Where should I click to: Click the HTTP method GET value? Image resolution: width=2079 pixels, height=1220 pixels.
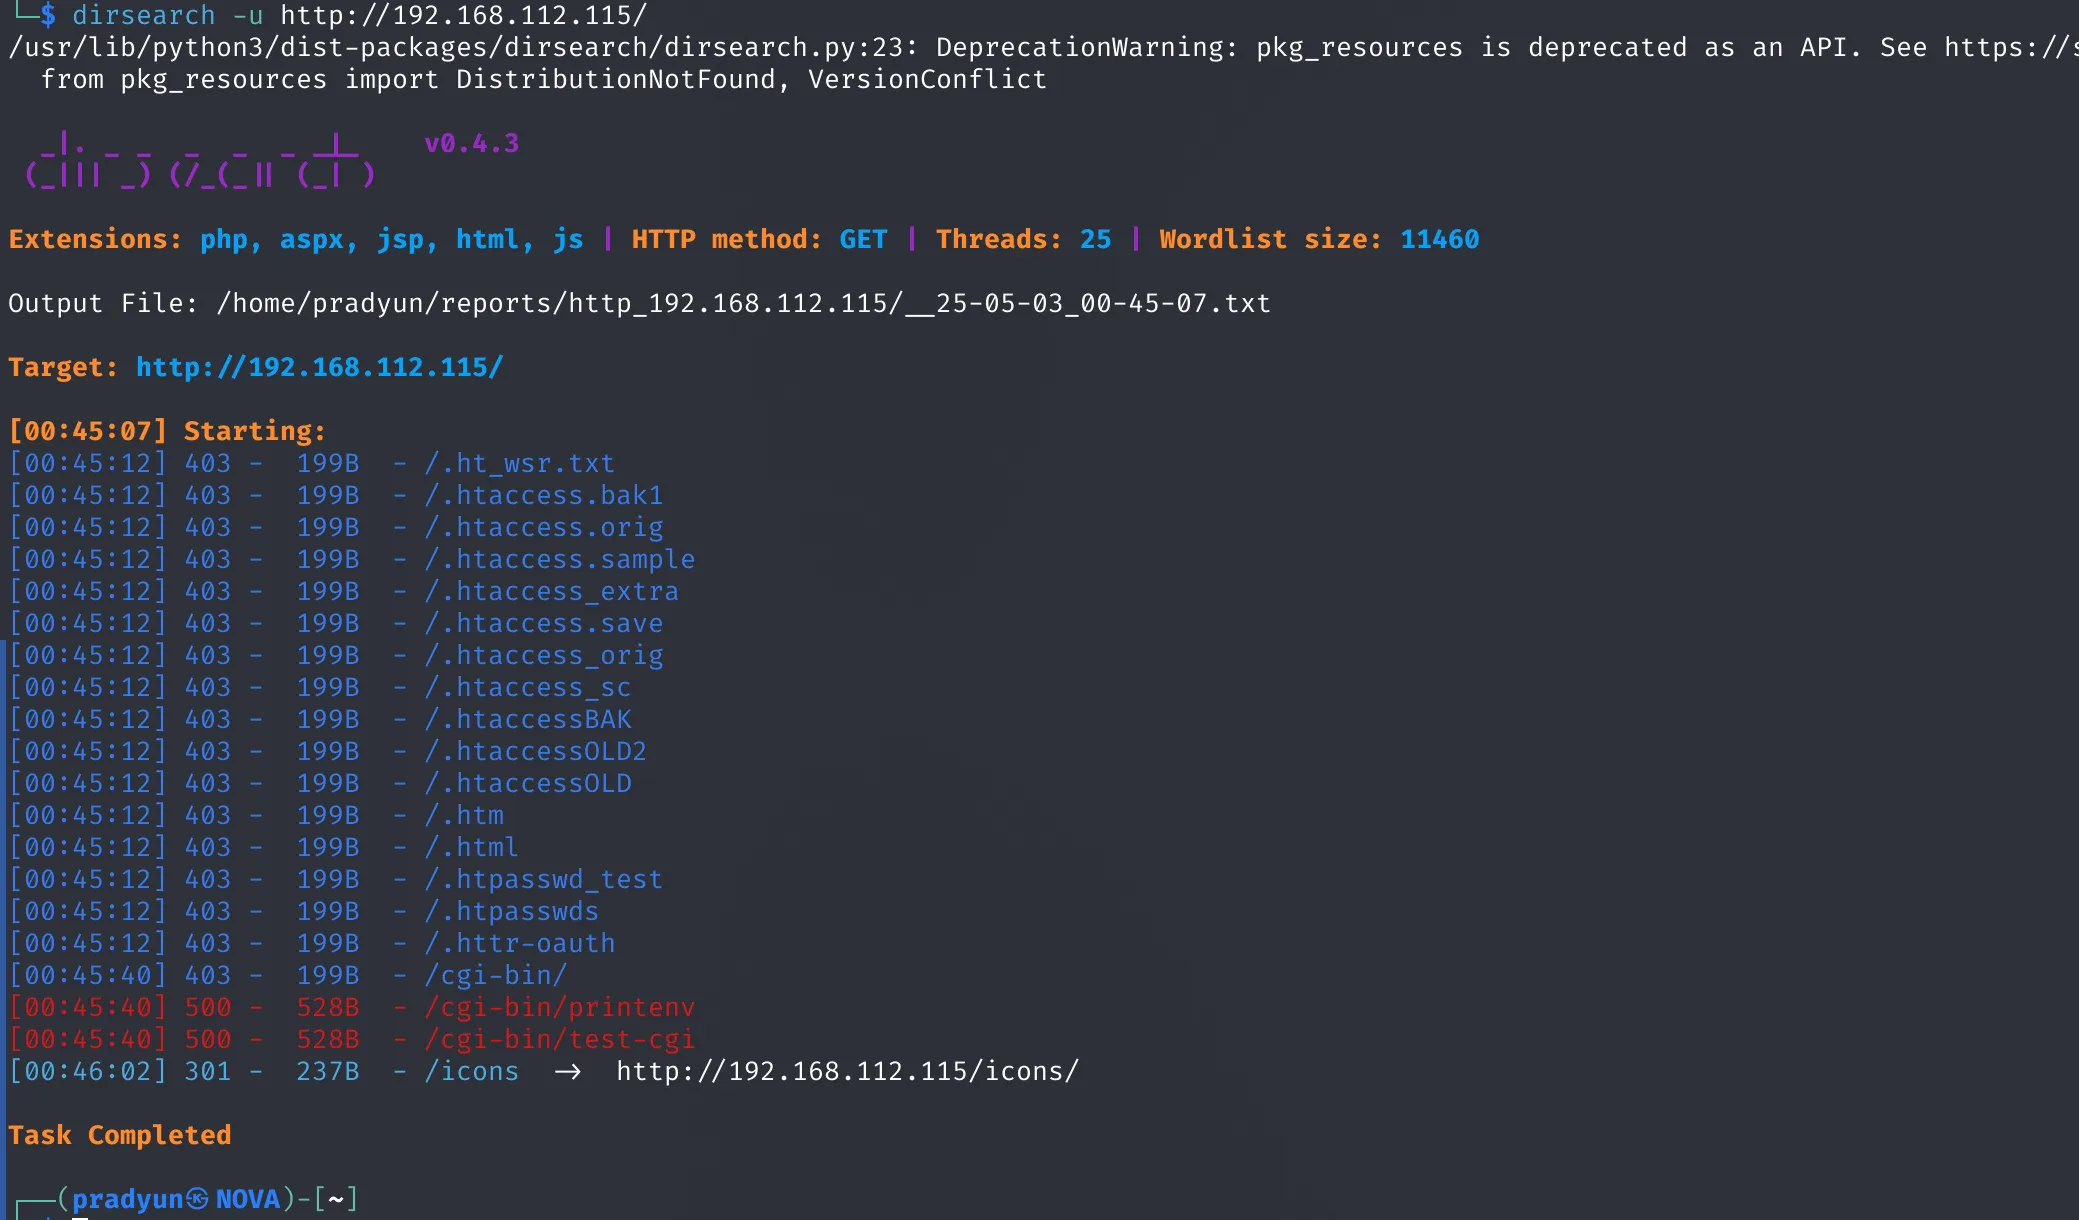(863, 239)
